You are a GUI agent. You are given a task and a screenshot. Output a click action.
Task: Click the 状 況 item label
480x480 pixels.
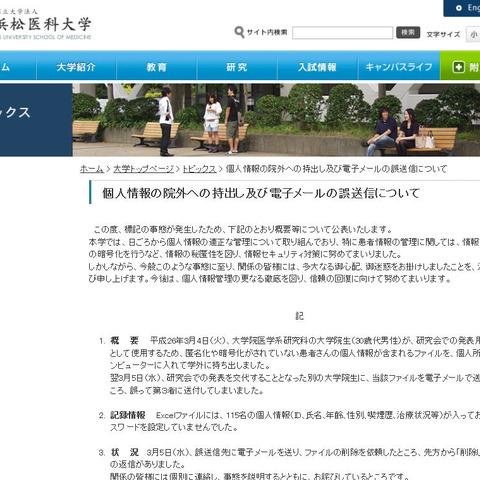(x=124, y=452)
